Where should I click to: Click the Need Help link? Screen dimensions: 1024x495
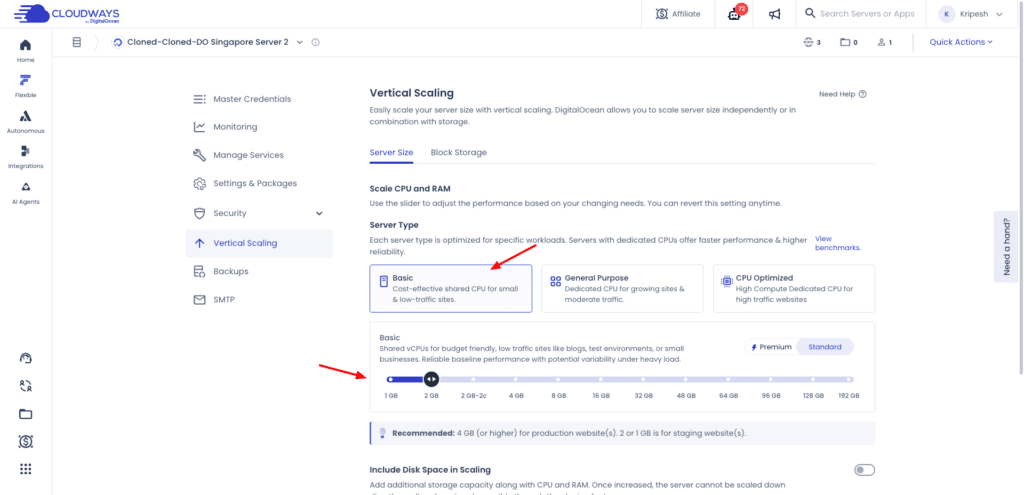coord(837,94)
